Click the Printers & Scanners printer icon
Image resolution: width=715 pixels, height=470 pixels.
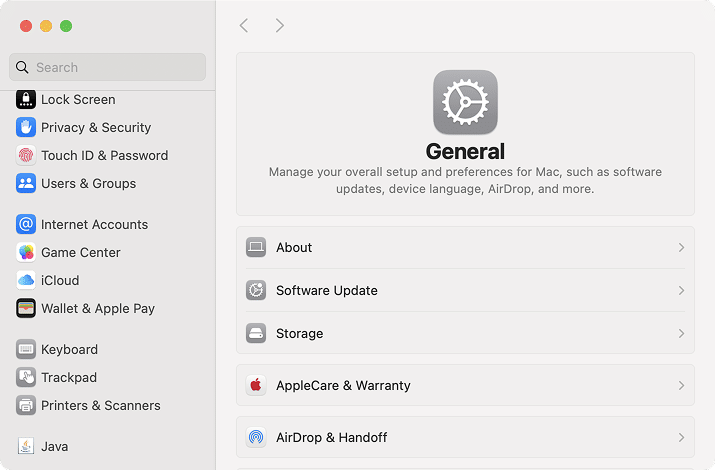pyautogui.click(x=26, y=405)
